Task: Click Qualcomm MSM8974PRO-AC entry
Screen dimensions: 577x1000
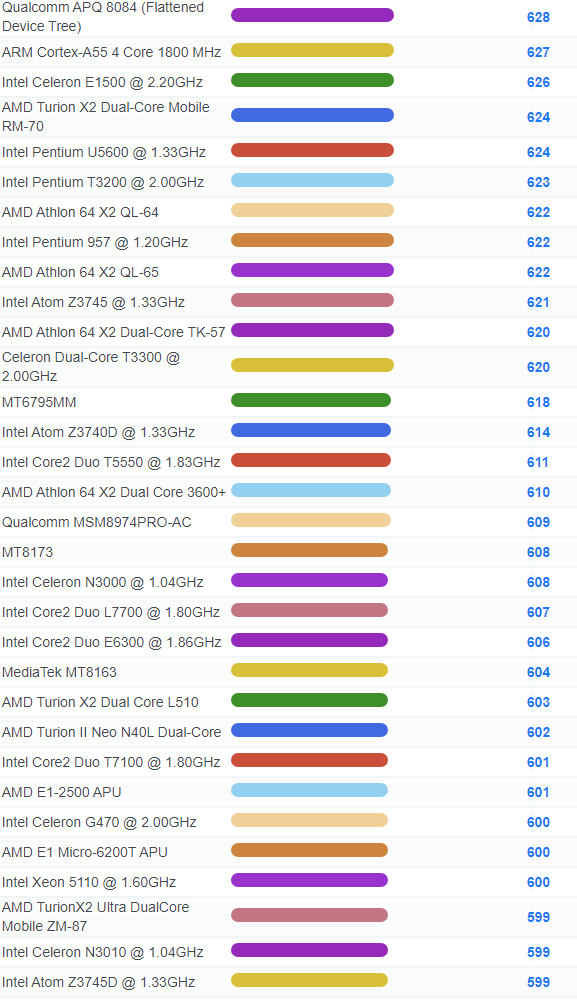Action: click(96, 522)
